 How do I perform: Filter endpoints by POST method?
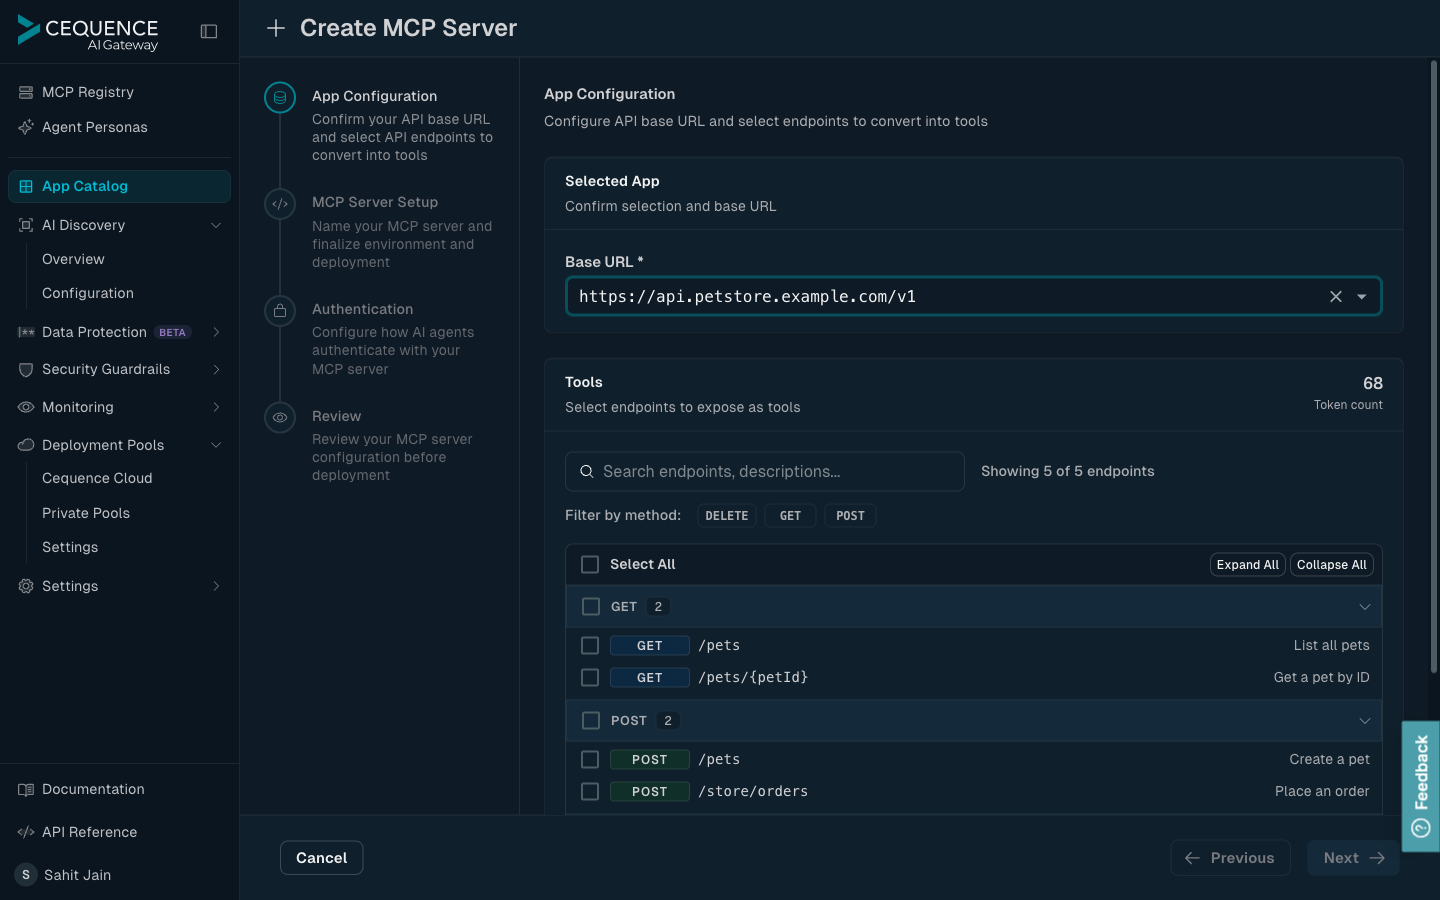tap(850, 516)
